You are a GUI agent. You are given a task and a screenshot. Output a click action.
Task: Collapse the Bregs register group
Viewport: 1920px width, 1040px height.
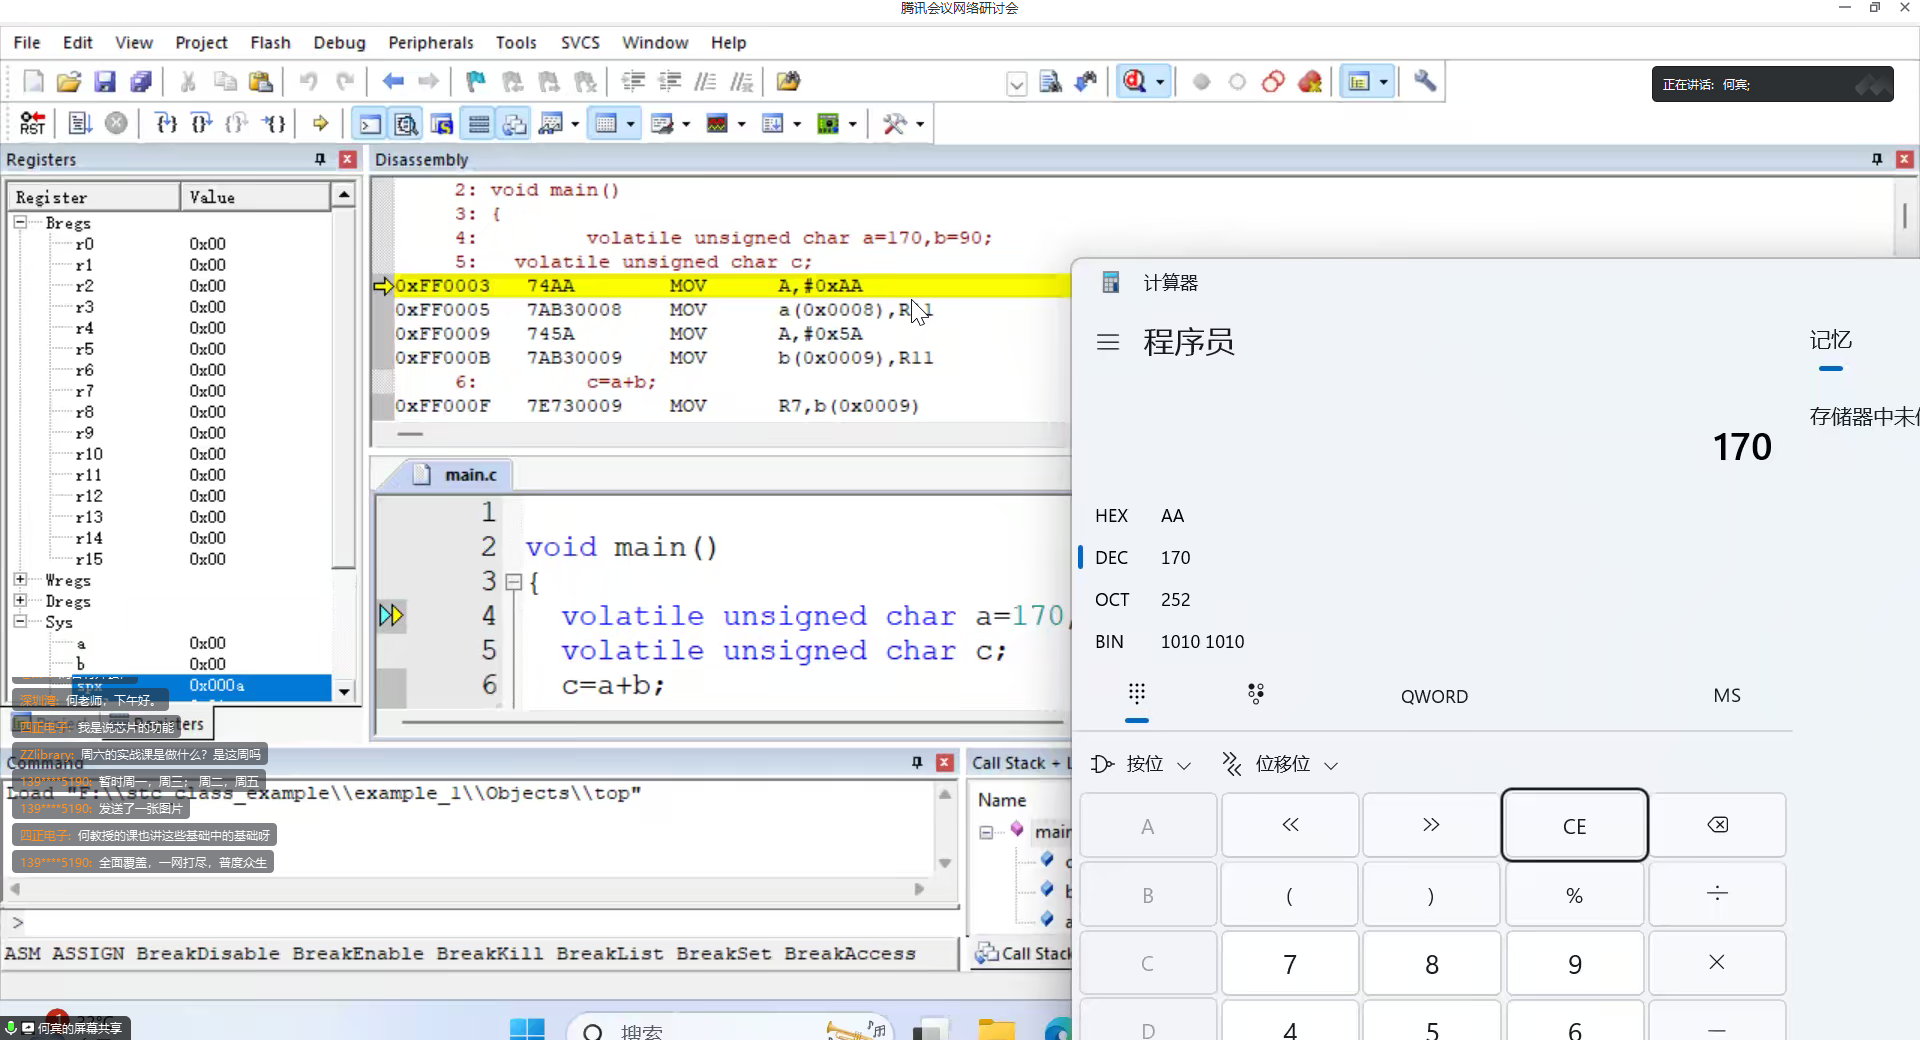(20, 222)
